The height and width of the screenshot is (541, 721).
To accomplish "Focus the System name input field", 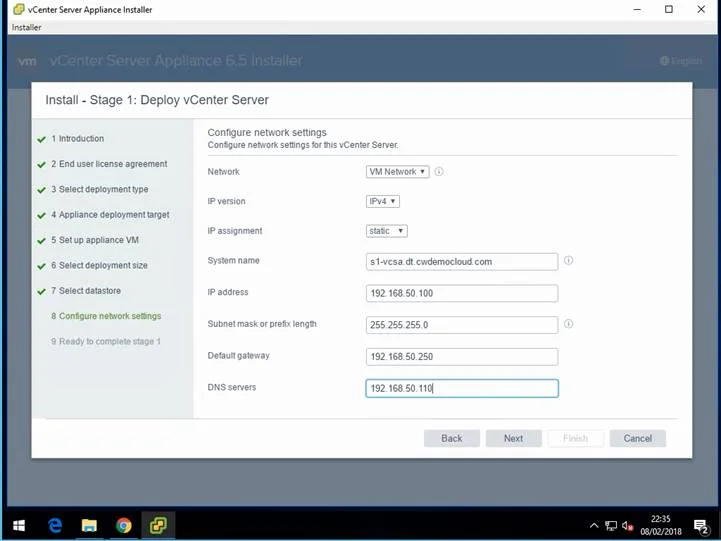I will coord(462,262).
